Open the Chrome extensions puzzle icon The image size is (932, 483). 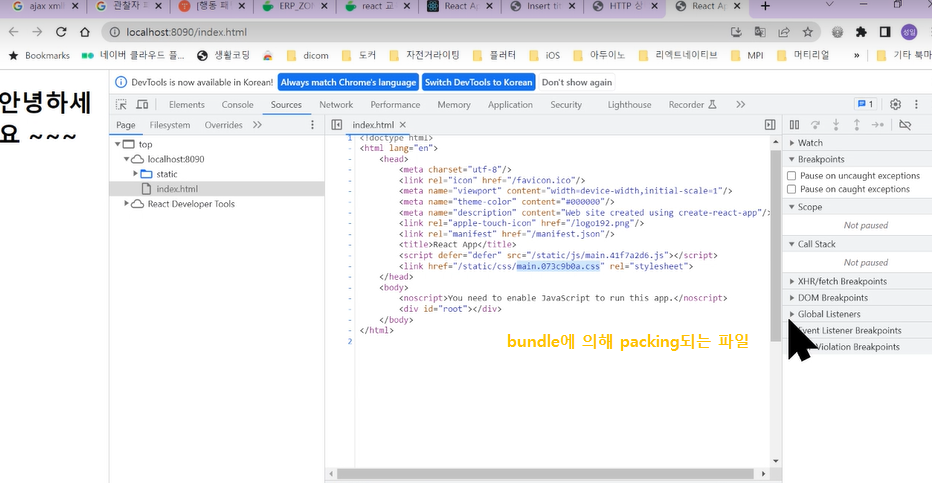pos(861,32)
